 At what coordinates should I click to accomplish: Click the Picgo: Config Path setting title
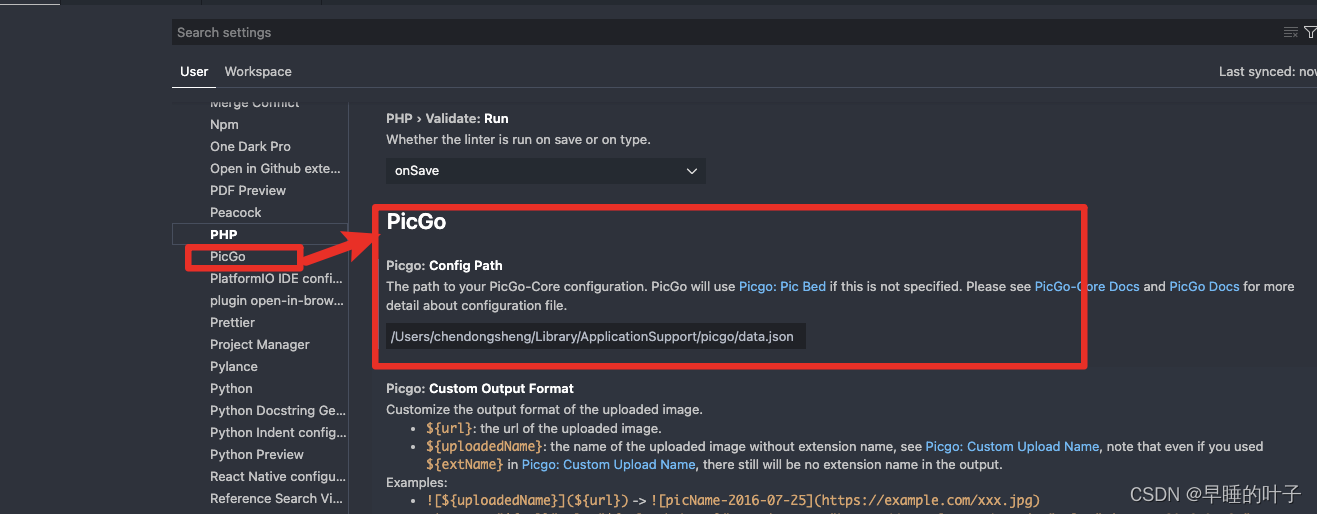tap(444, 266)
